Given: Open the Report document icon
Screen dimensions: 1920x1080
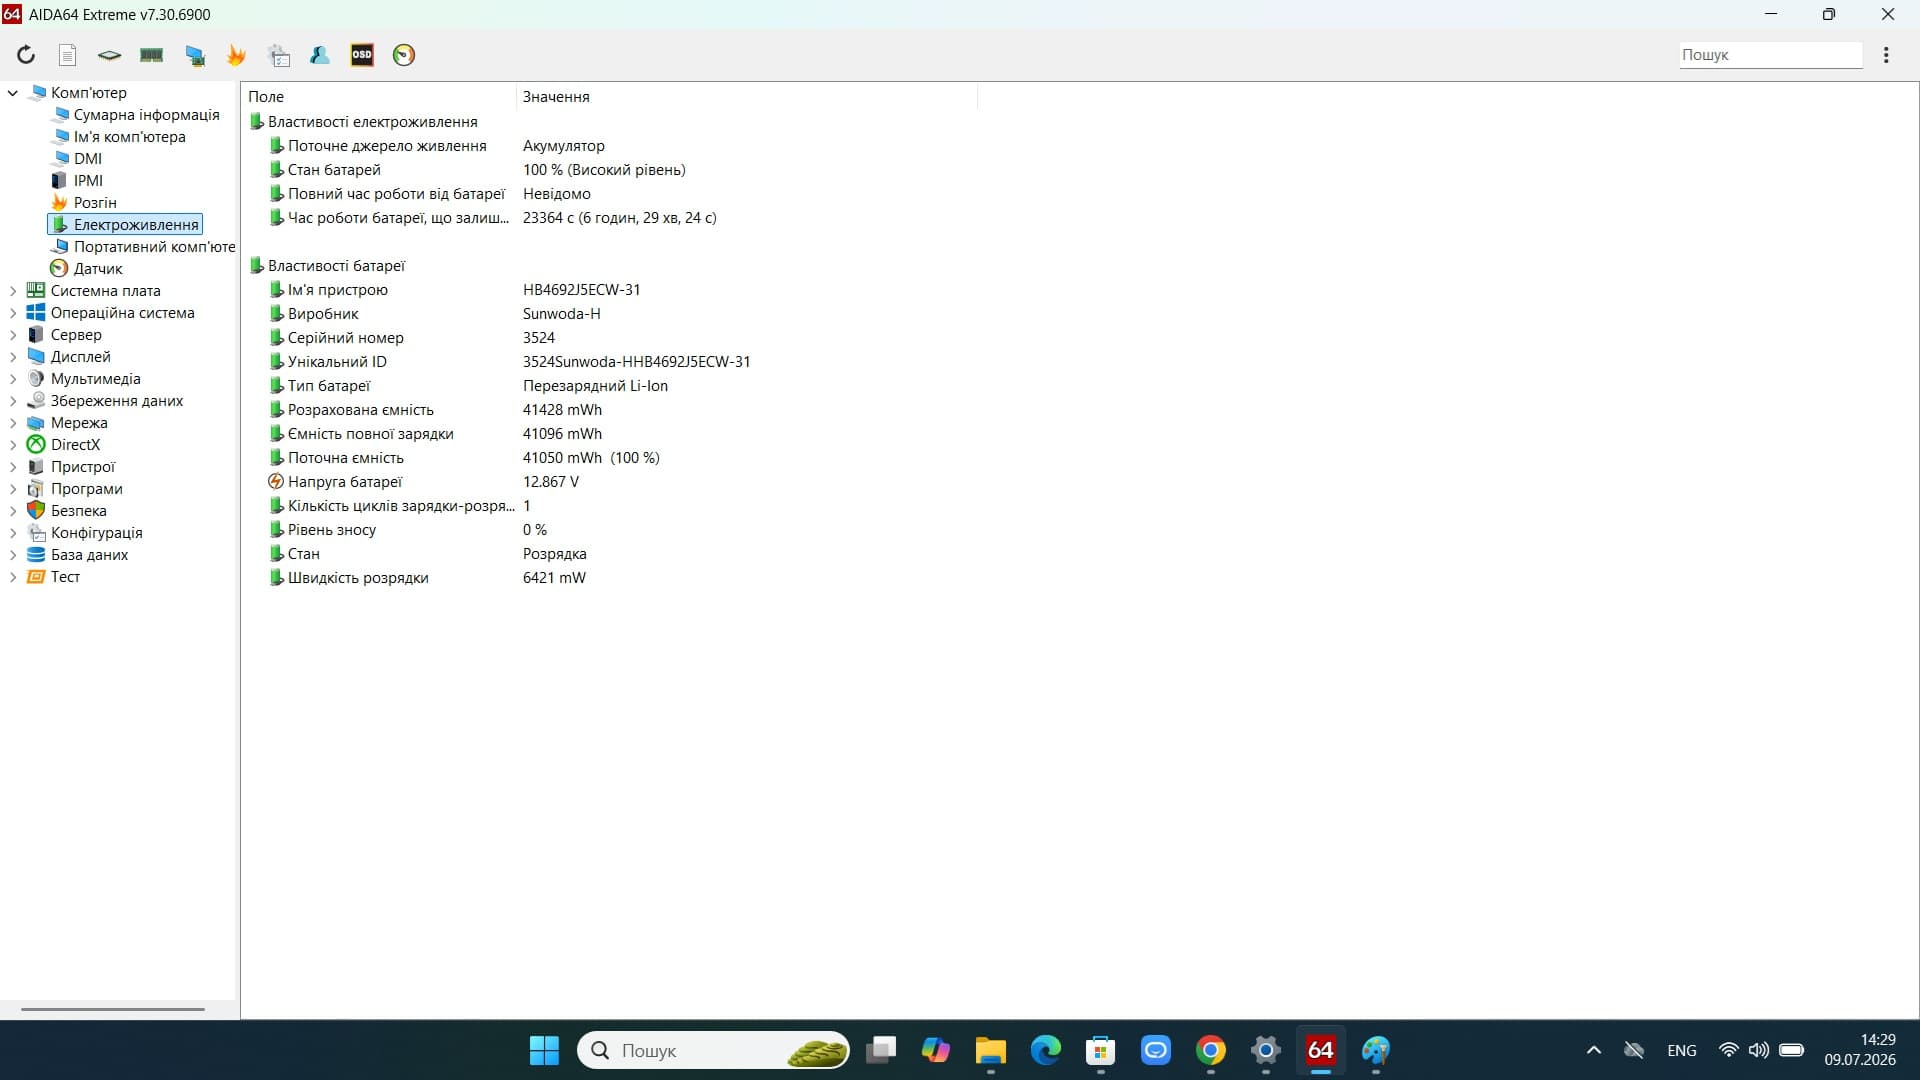Looking at the screenshot, I should click(67, 55).
